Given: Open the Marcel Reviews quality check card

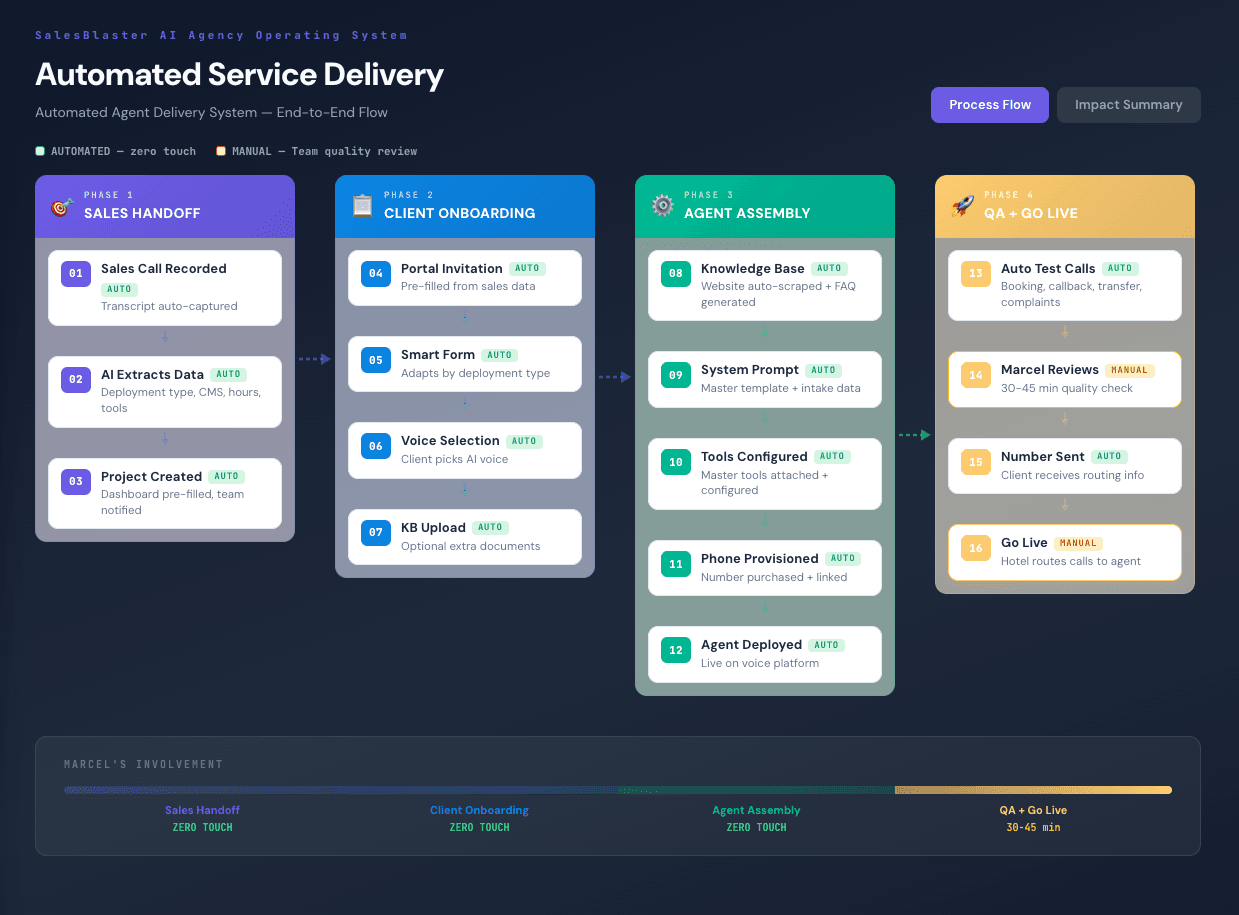Looking at the screenshot, I should point(1063,379).
